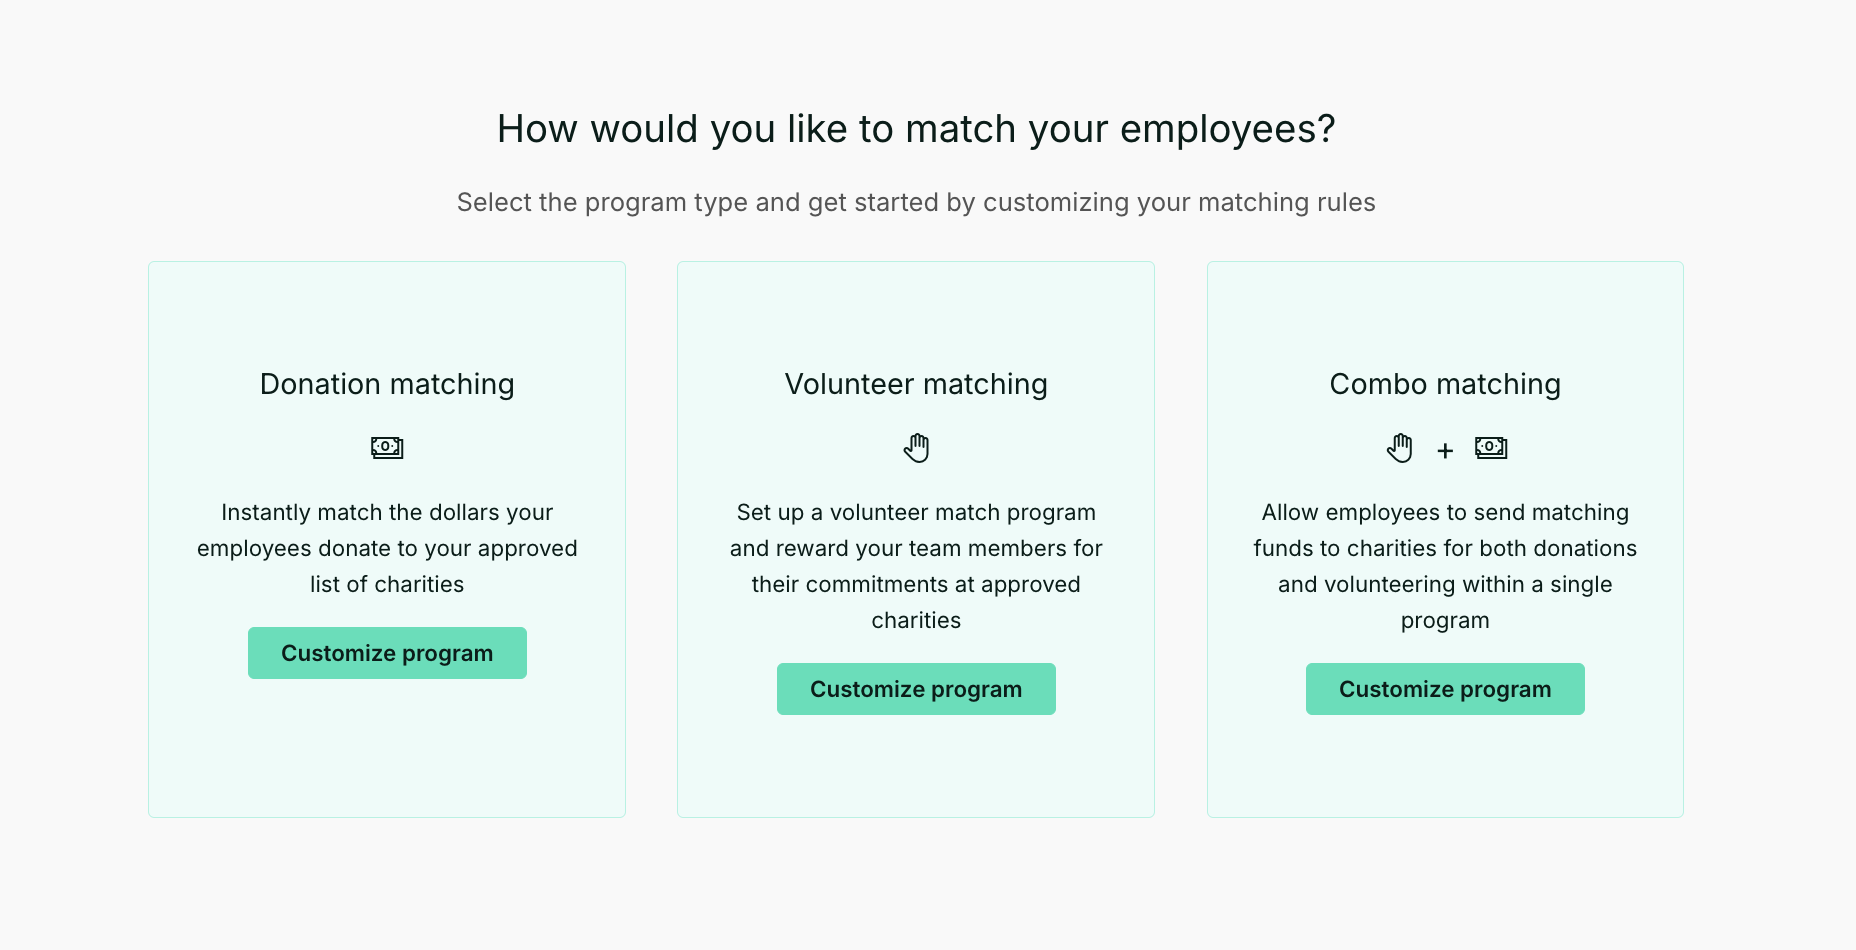Click the Volunteer matching description text

click(x=916, y=566)
